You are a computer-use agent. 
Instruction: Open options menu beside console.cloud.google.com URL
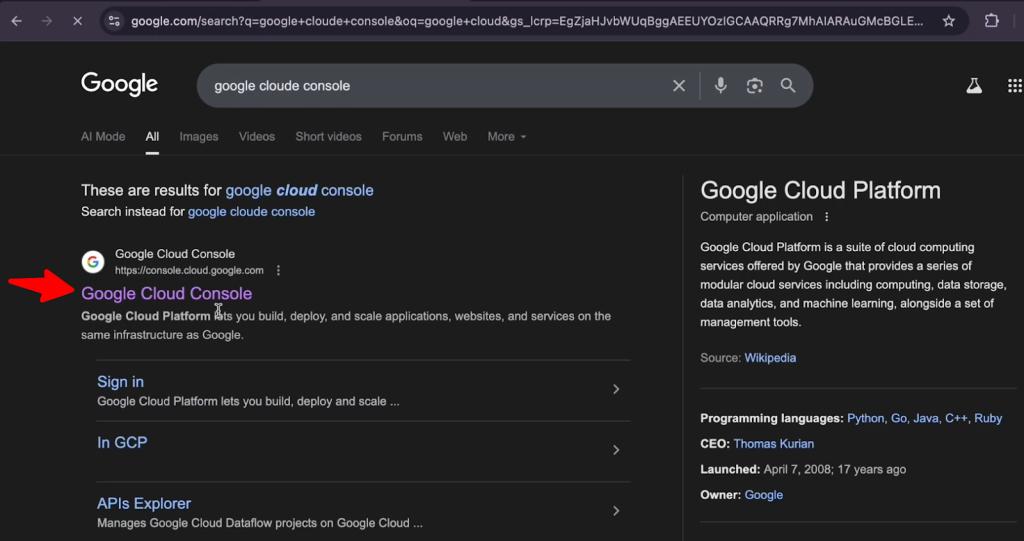coord(279,270)
